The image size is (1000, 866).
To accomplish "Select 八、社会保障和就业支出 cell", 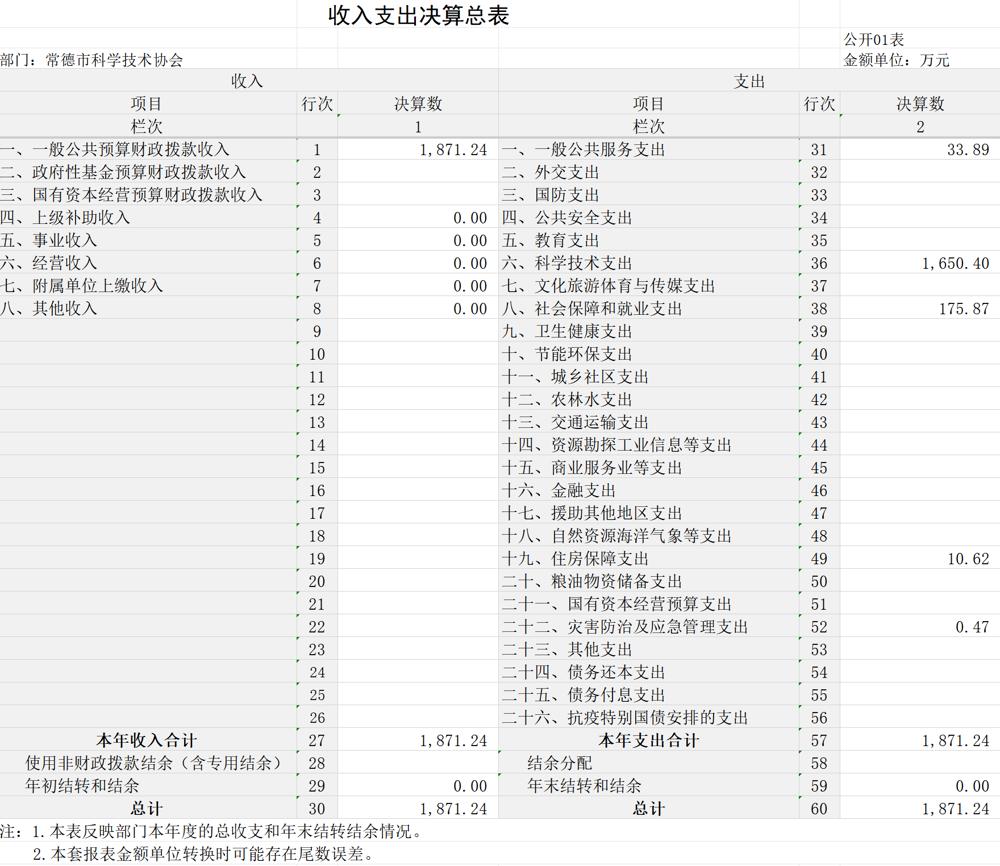I will pyautogui.click(x=649, y=309).
